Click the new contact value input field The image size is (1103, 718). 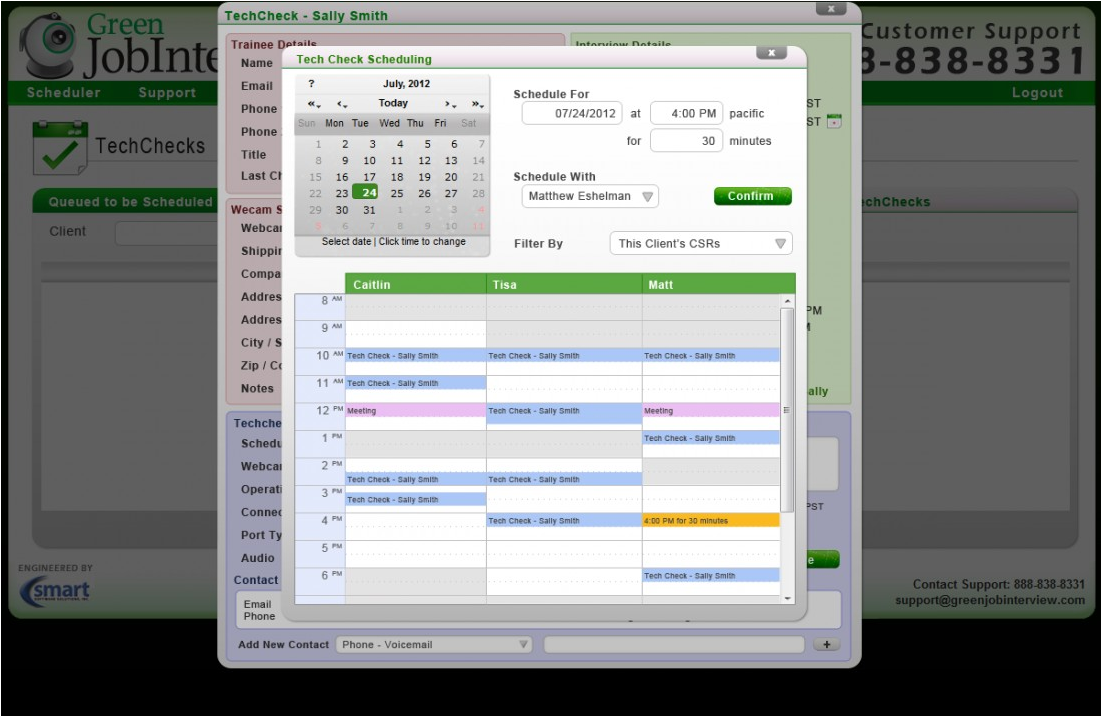[x=674, y=644]
